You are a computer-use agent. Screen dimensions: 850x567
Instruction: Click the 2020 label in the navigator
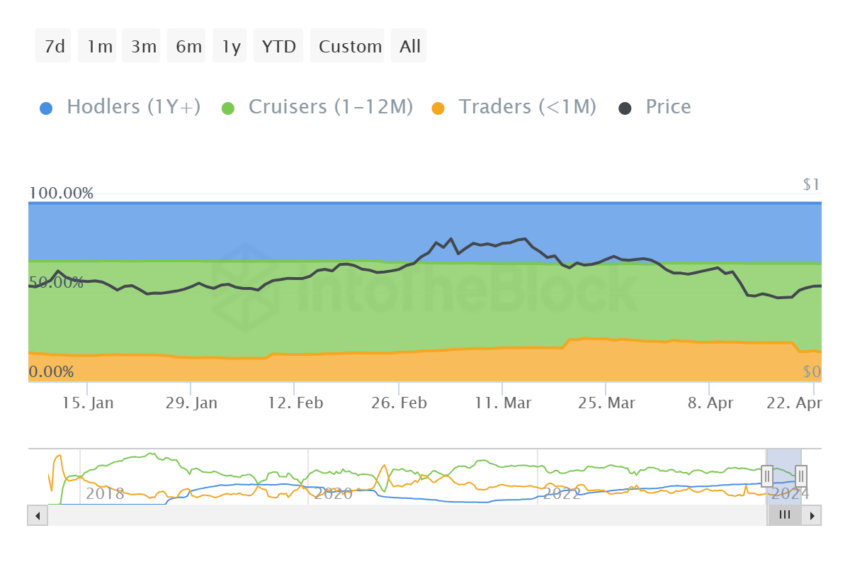[x=333, y=493]
